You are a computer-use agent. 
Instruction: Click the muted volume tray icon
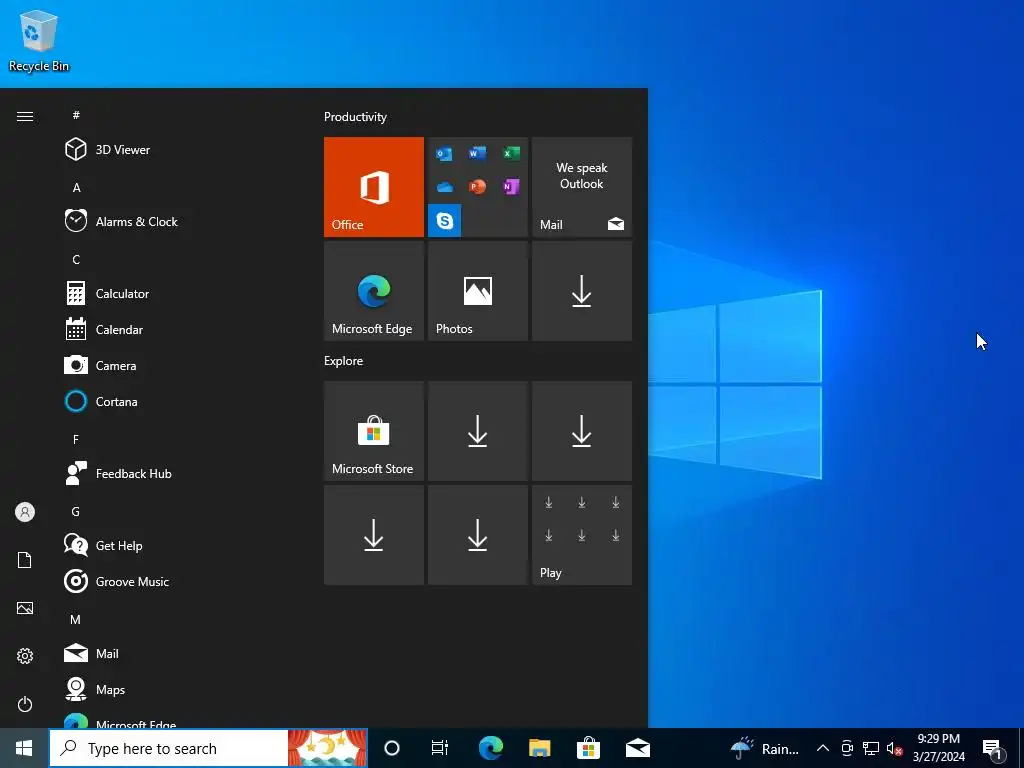895,748
